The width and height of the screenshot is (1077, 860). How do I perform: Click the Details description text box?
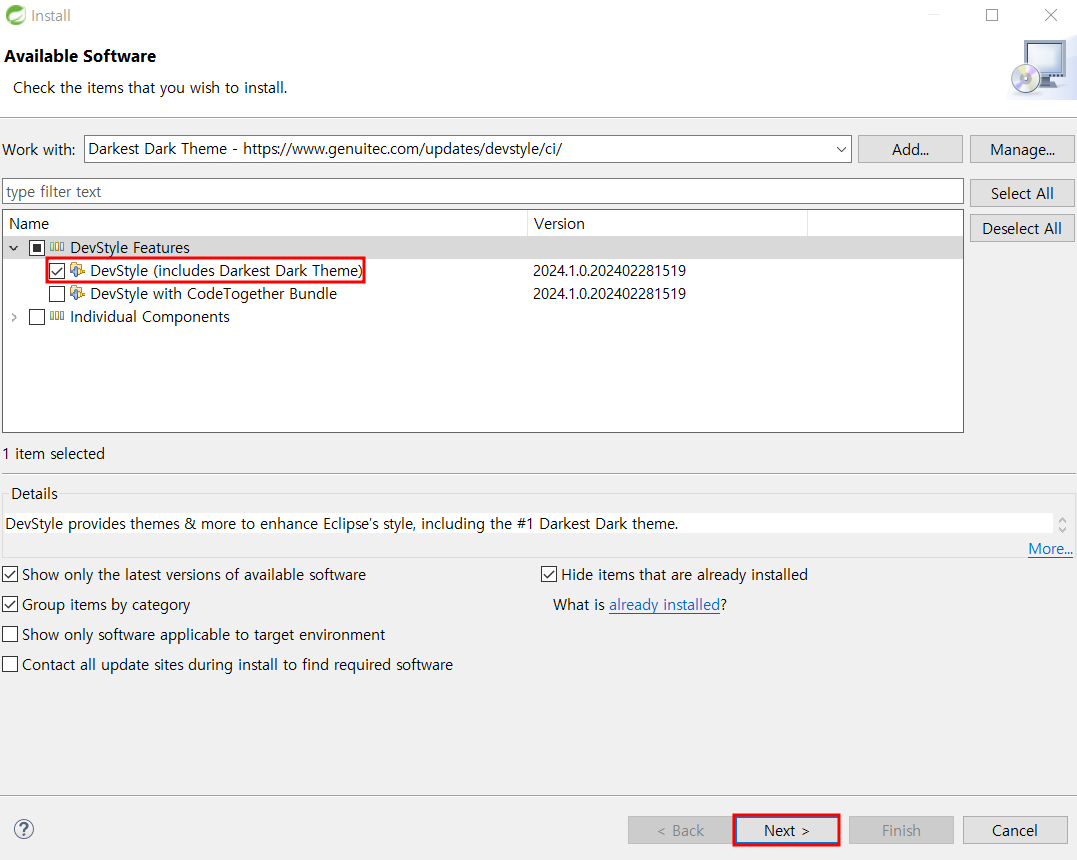click(x=528, y=523)
